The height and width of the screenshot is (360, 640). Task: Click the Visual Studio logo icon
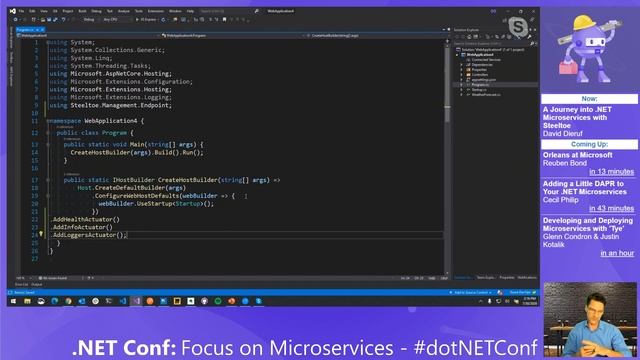[13, 11]
